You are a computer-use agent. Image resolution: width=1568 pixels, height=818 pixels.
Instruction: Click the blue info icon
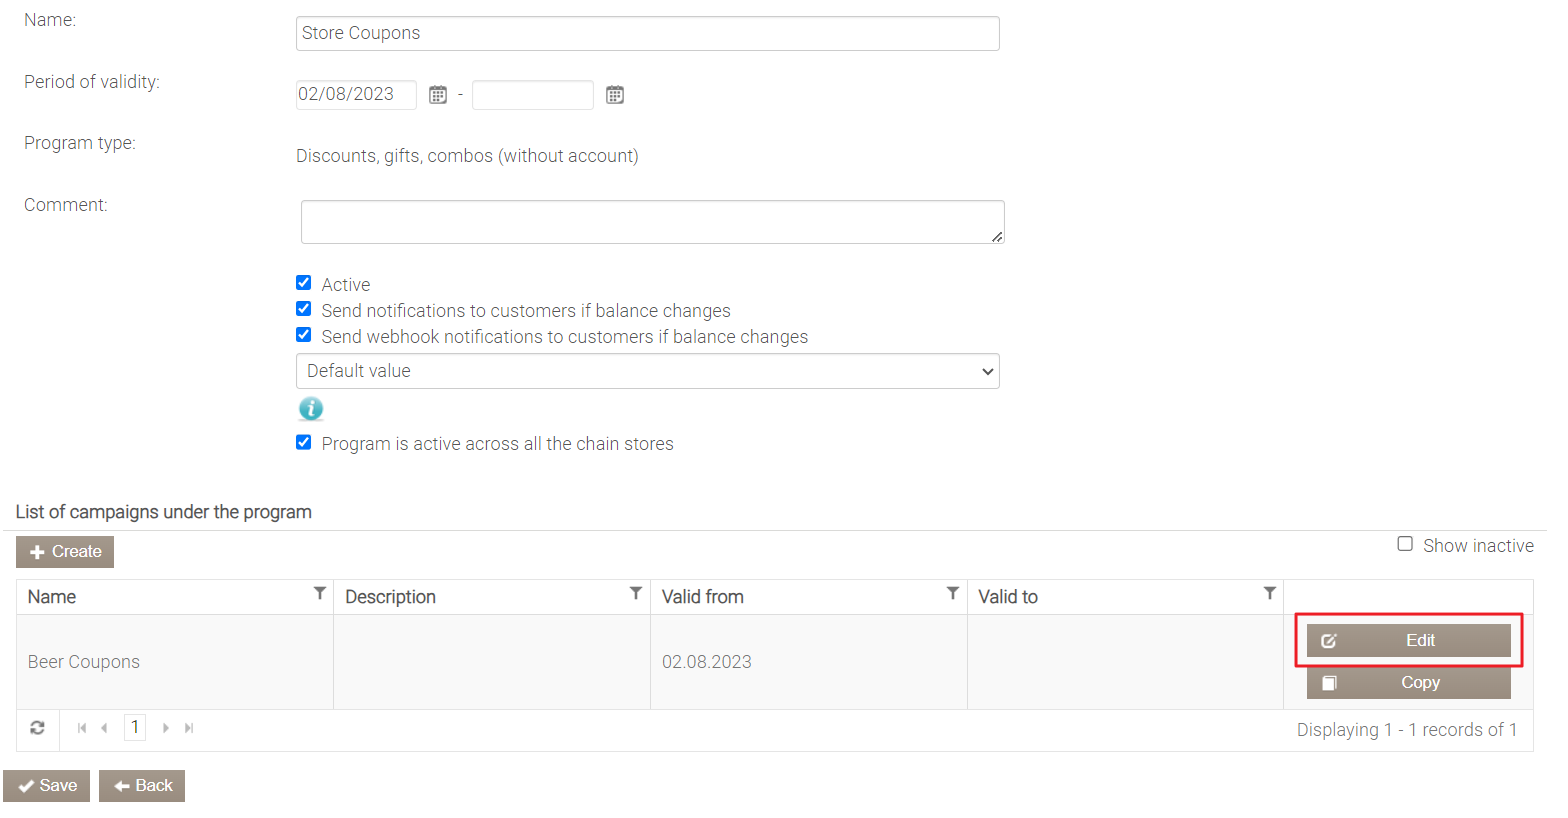tap(311, 409)
